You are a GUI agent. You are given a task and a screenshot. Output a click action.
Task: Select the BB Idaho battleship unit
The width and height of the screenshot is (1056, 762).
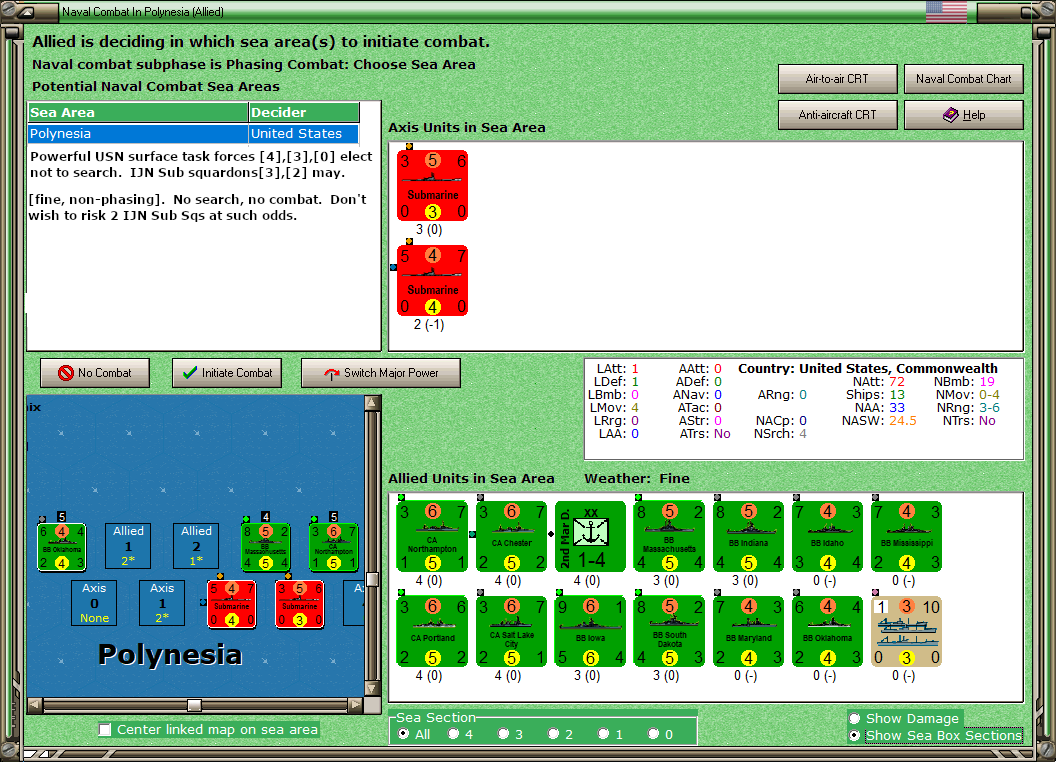(828, 536)
